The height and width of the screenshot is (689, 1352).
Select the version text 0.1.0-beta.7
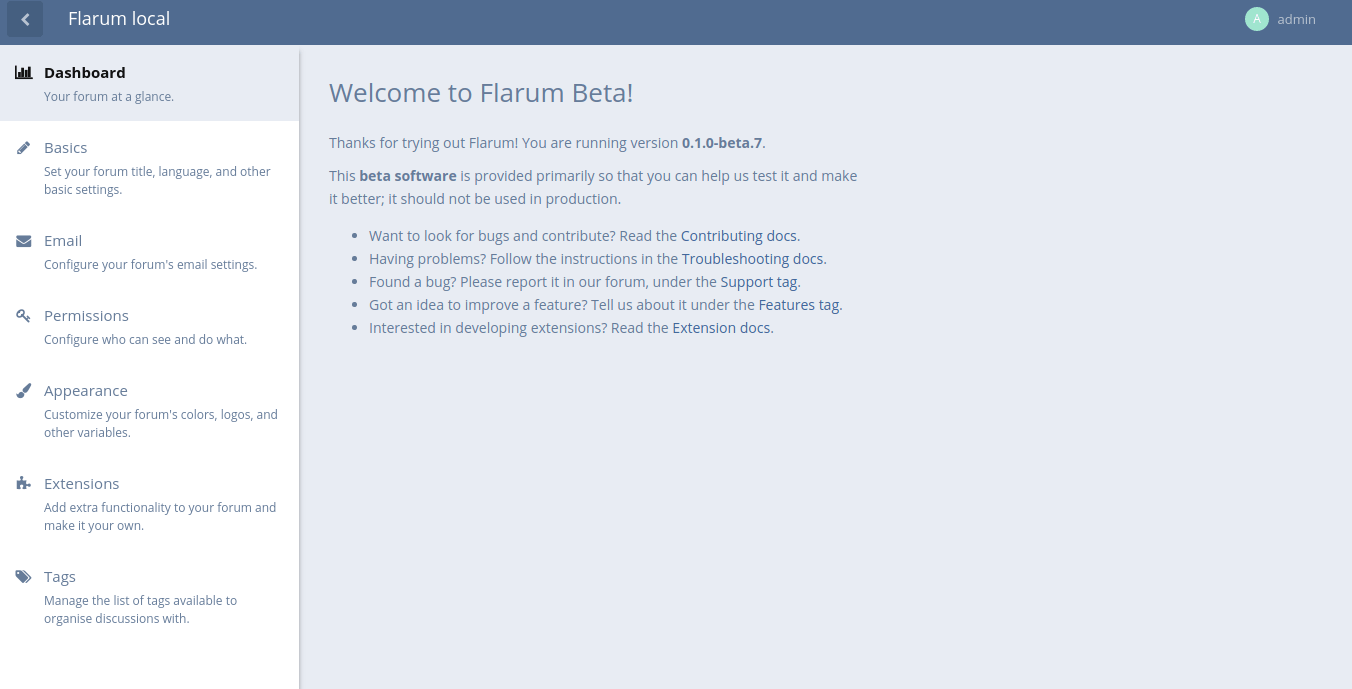(x=722, y=143)
